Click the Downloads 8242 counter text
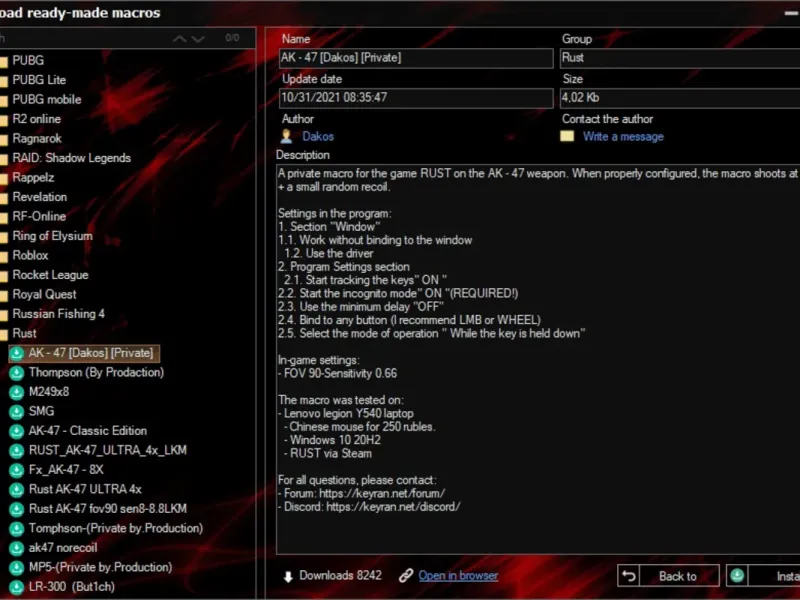Screen dimensions: 800x600 [340, 576]
